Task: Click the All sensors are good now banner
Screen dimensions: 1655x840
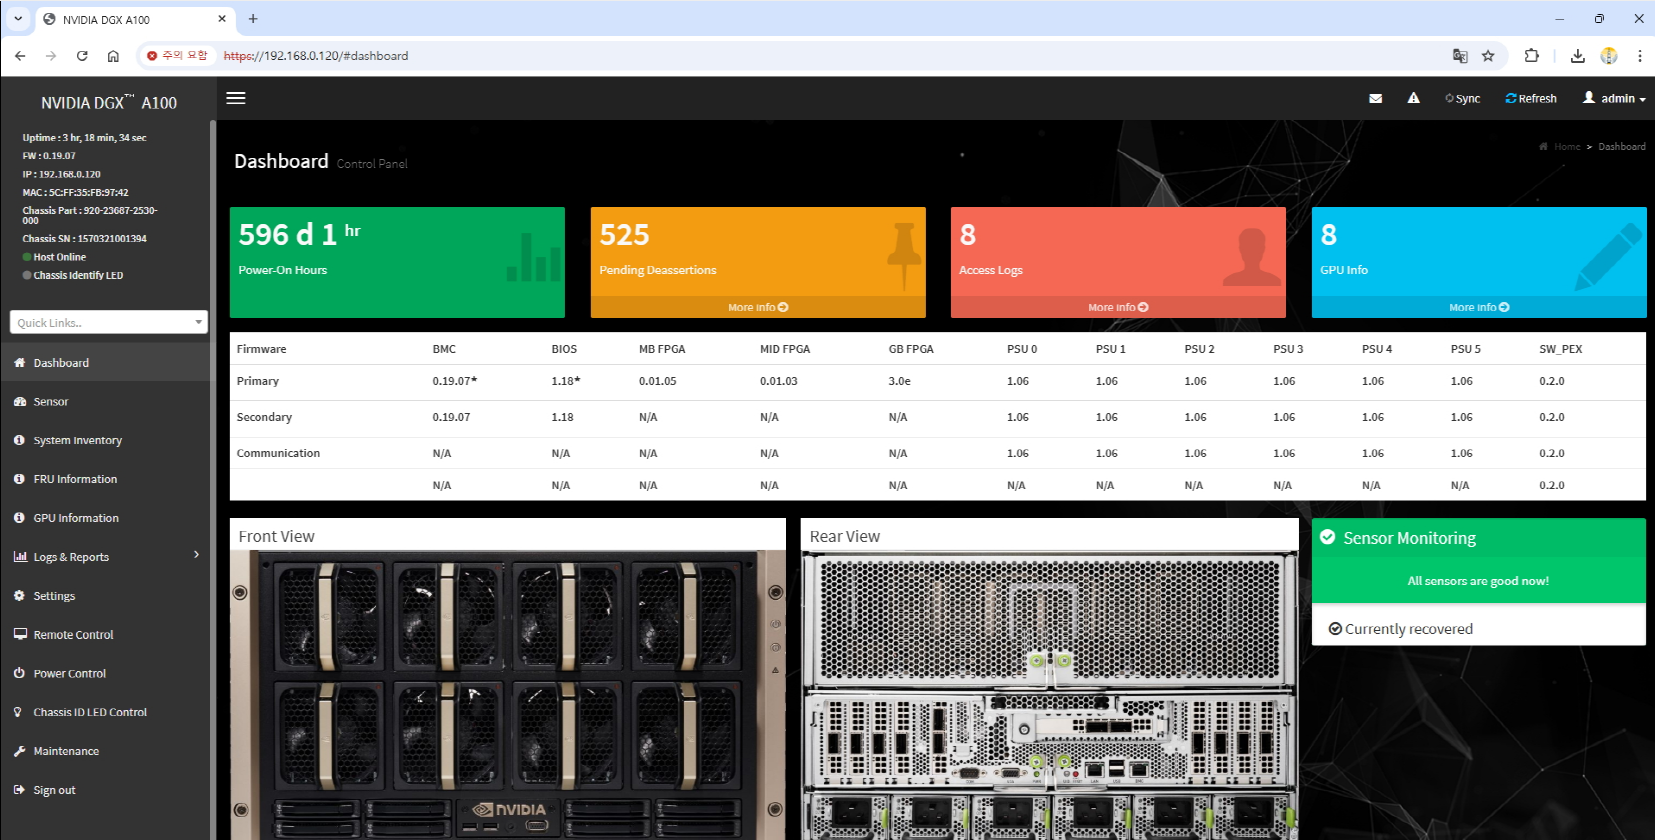Action: point(1478,581)
